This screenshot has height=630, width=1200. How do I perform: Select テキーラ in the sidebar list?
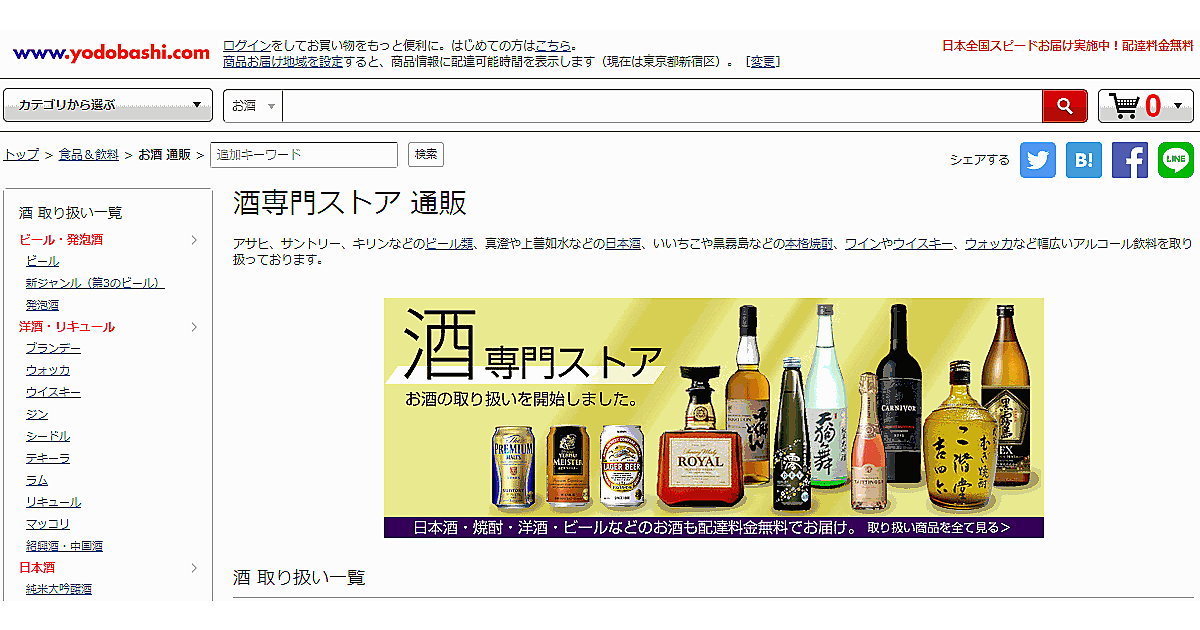[x=48, y=458]
